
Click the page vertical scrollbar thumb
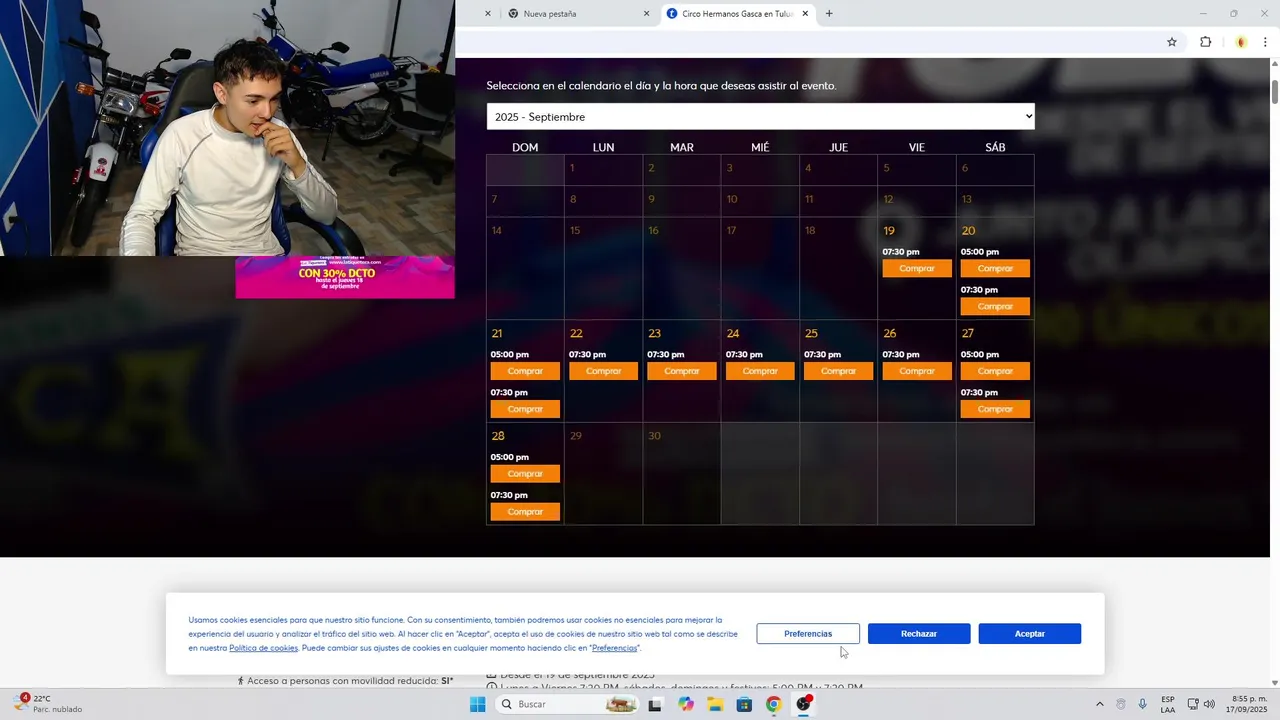(1274, 90)
